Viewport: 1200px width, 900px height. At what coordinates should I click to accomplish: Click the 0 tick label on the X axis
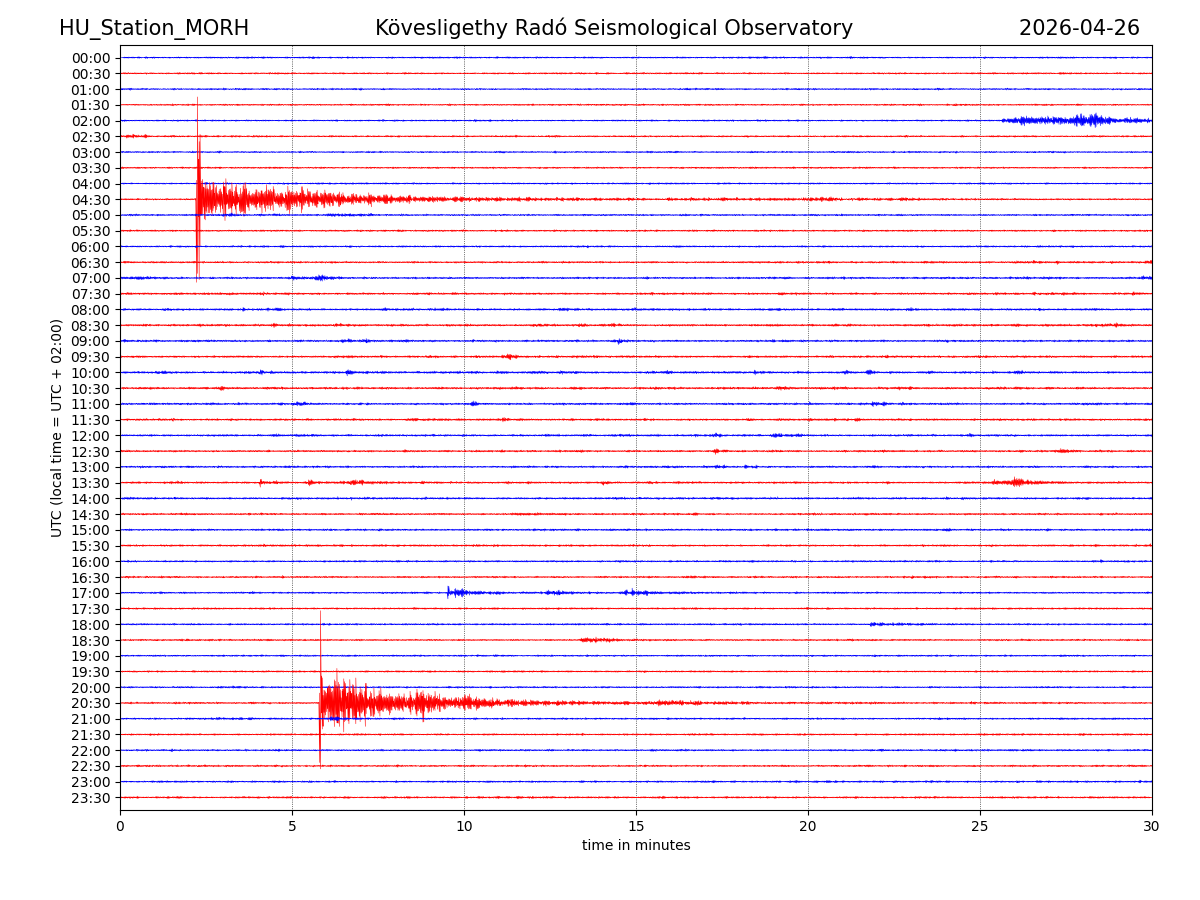[x=120, y=826]
